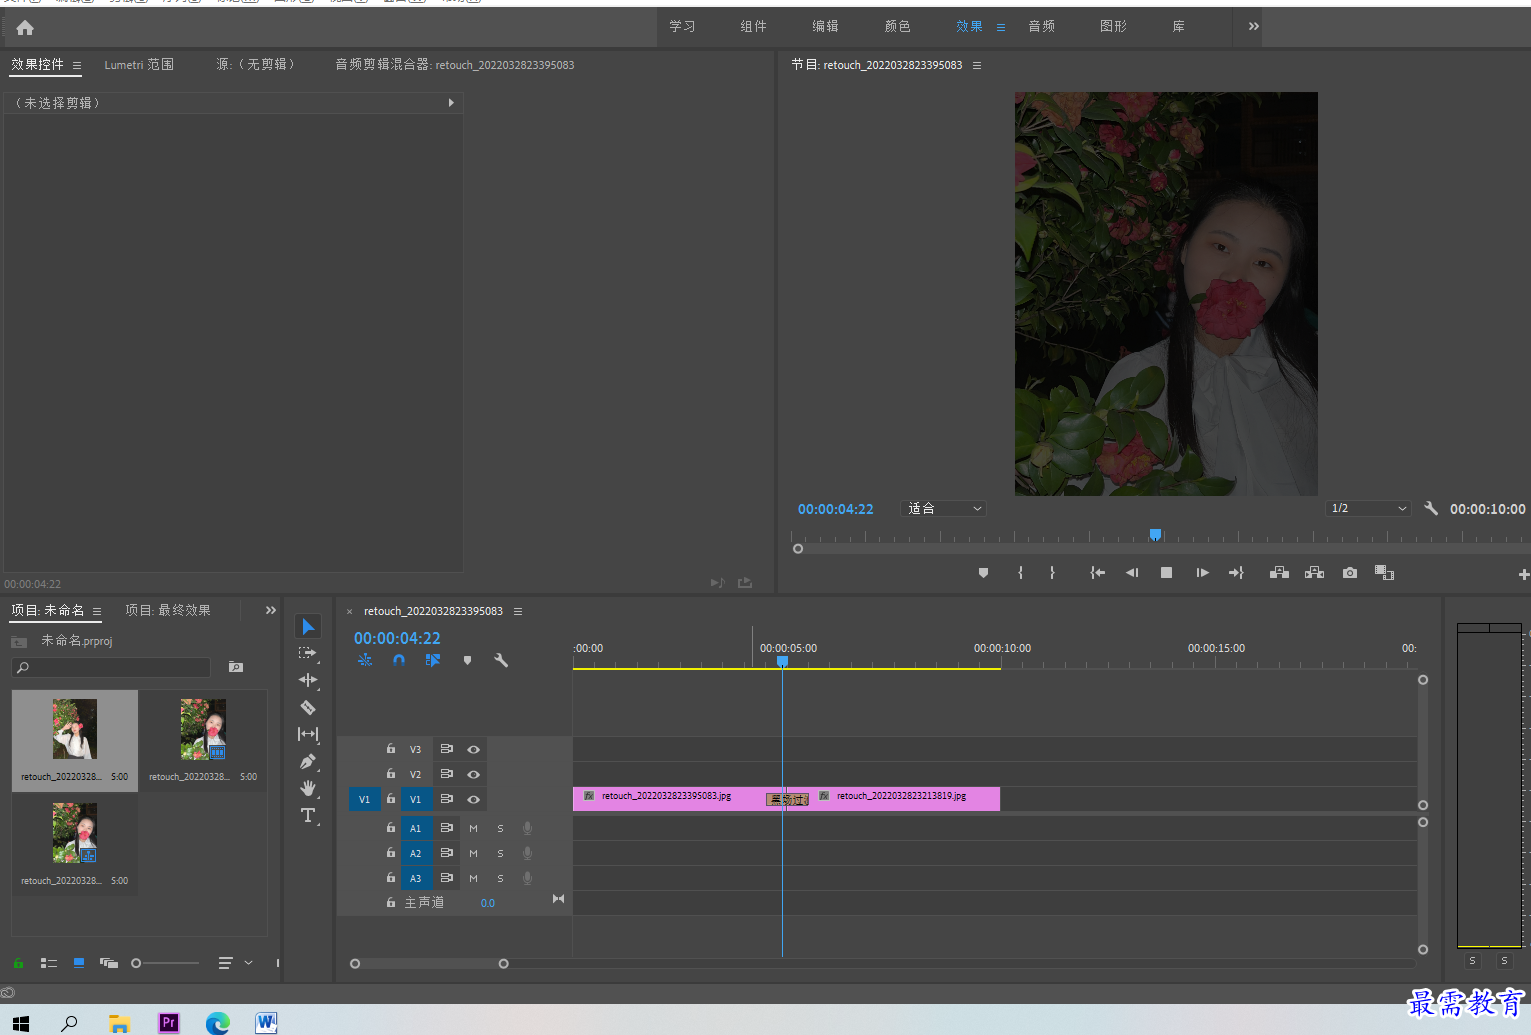Switch to 学习 workspace
The image size is (1531, 1035).
pyautogui.click(x=682, y=27)
